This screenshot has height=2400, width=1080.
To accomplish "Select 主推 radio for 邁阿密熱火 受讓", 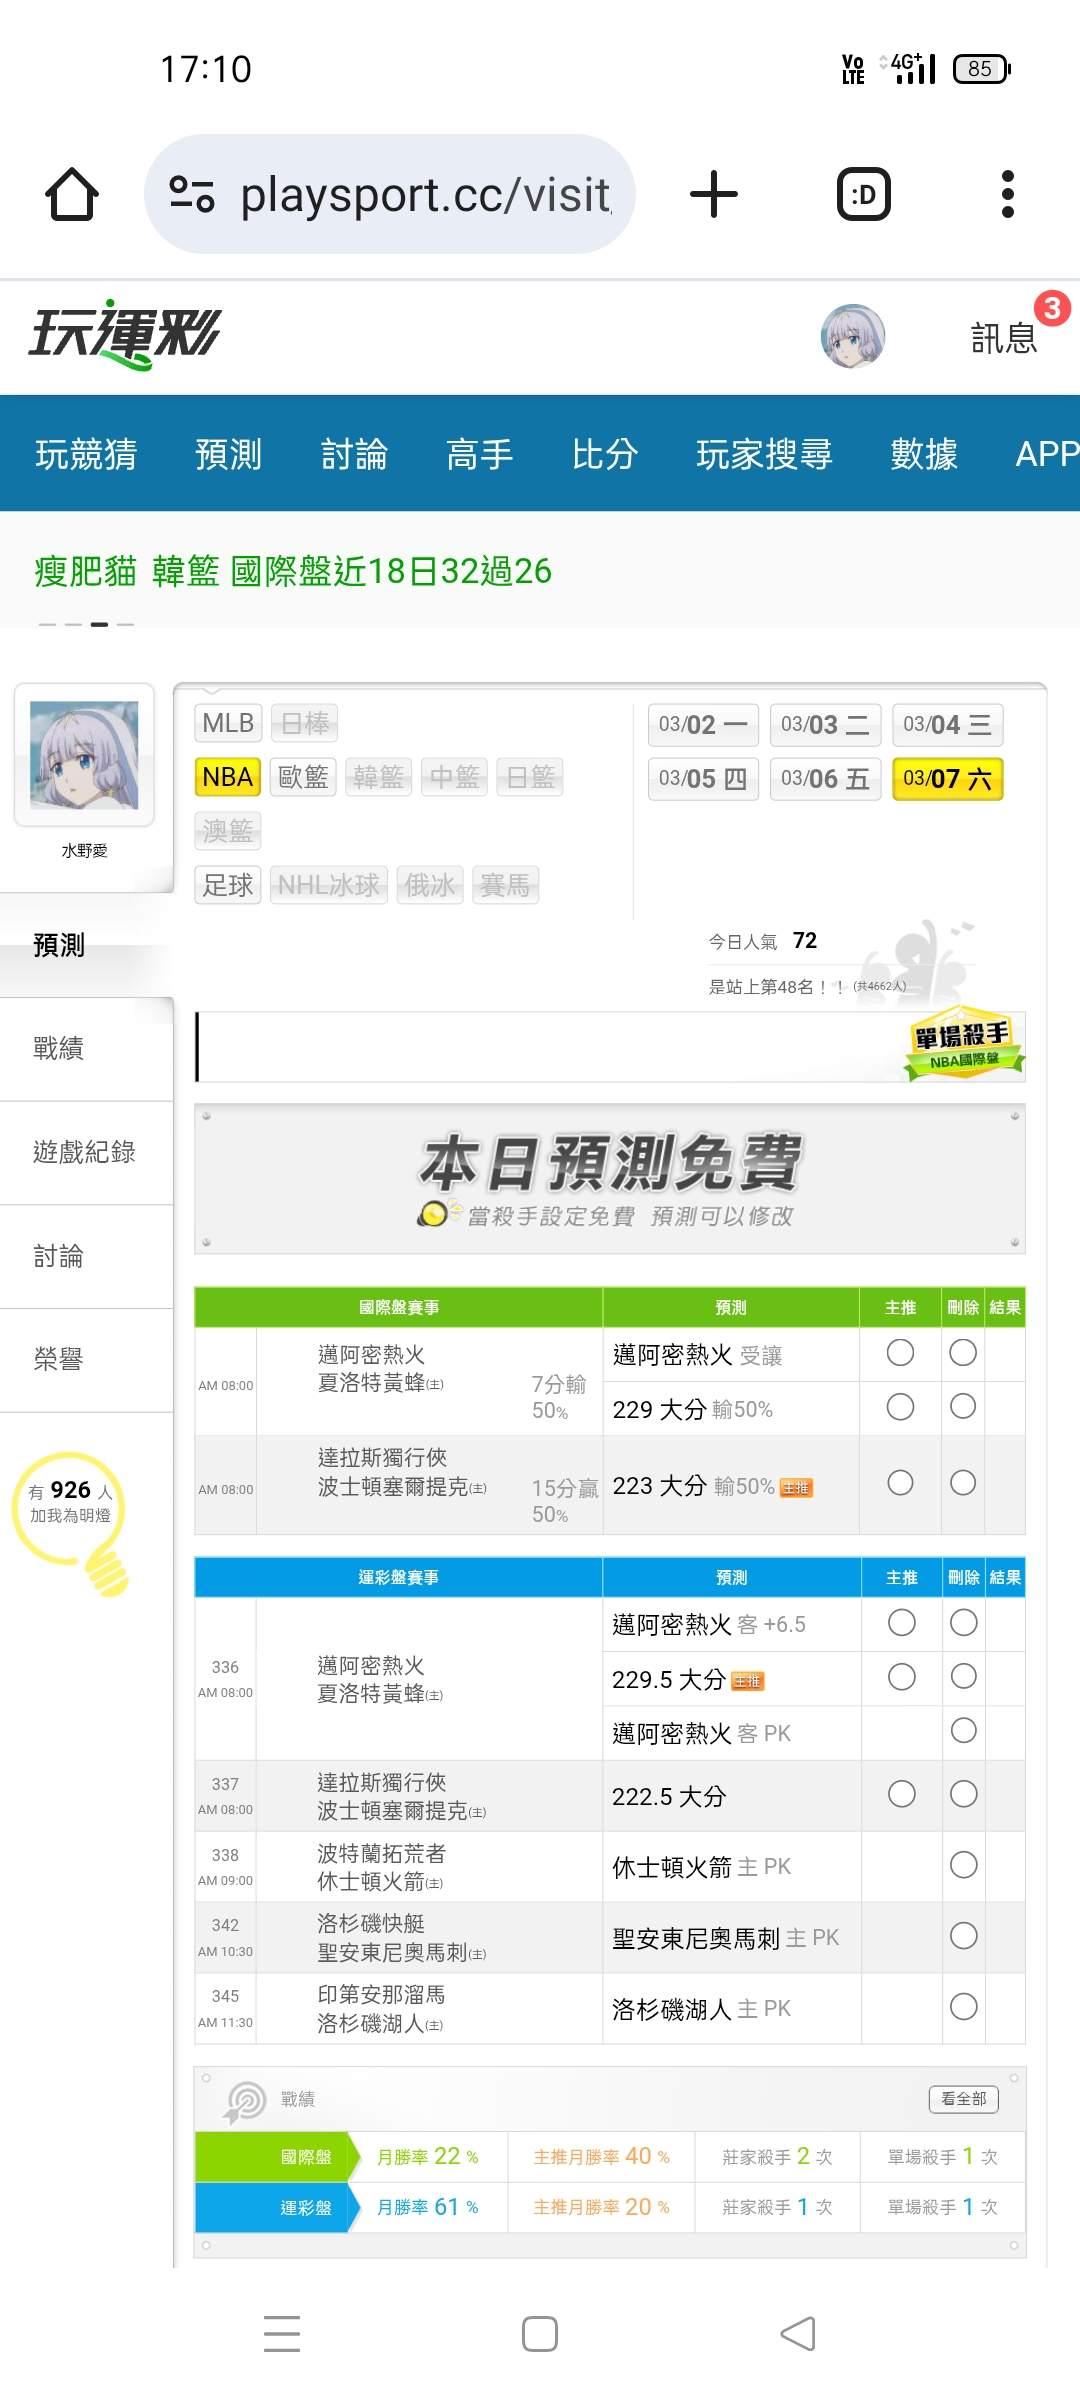I will point(900,1353).
